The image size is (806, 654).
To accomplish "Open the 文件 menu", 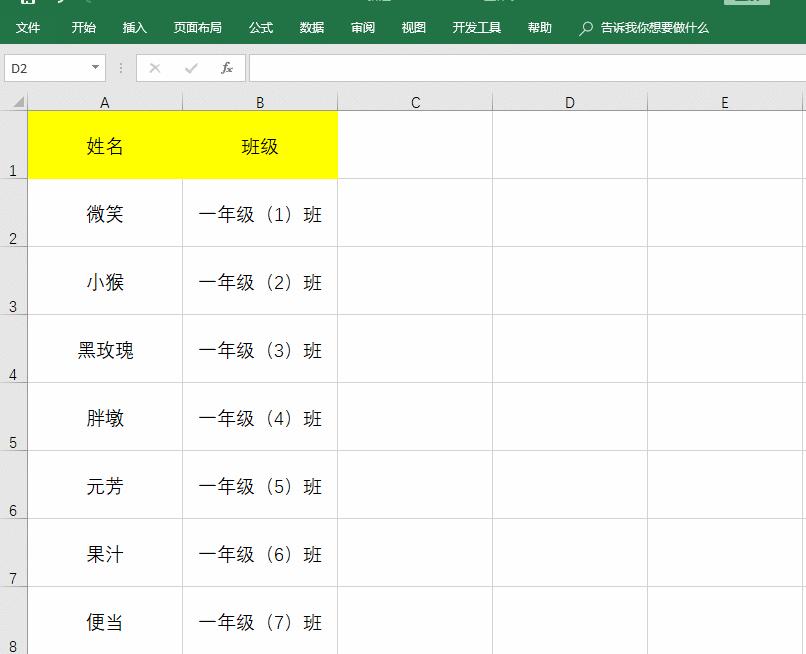I will (x=29, y=28).
